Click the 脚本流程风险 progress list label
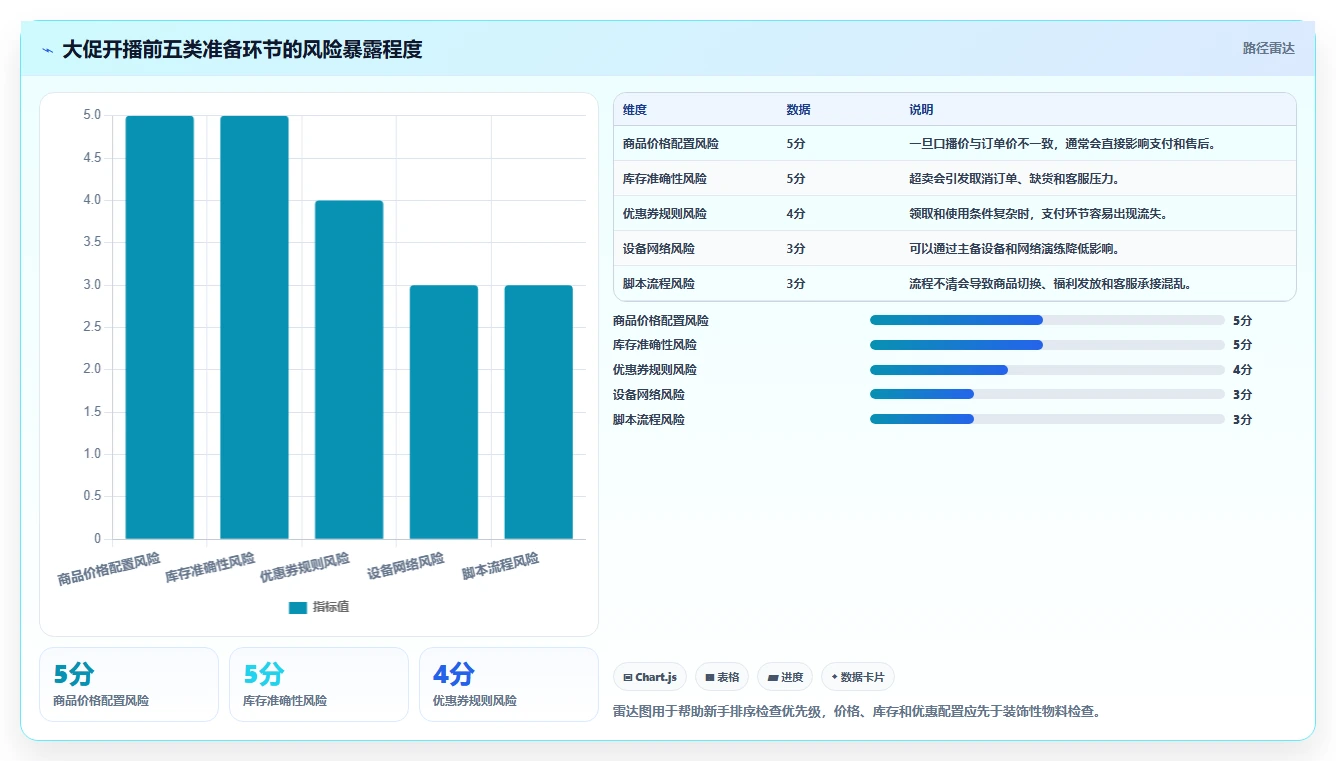 [x=649, y=420]
